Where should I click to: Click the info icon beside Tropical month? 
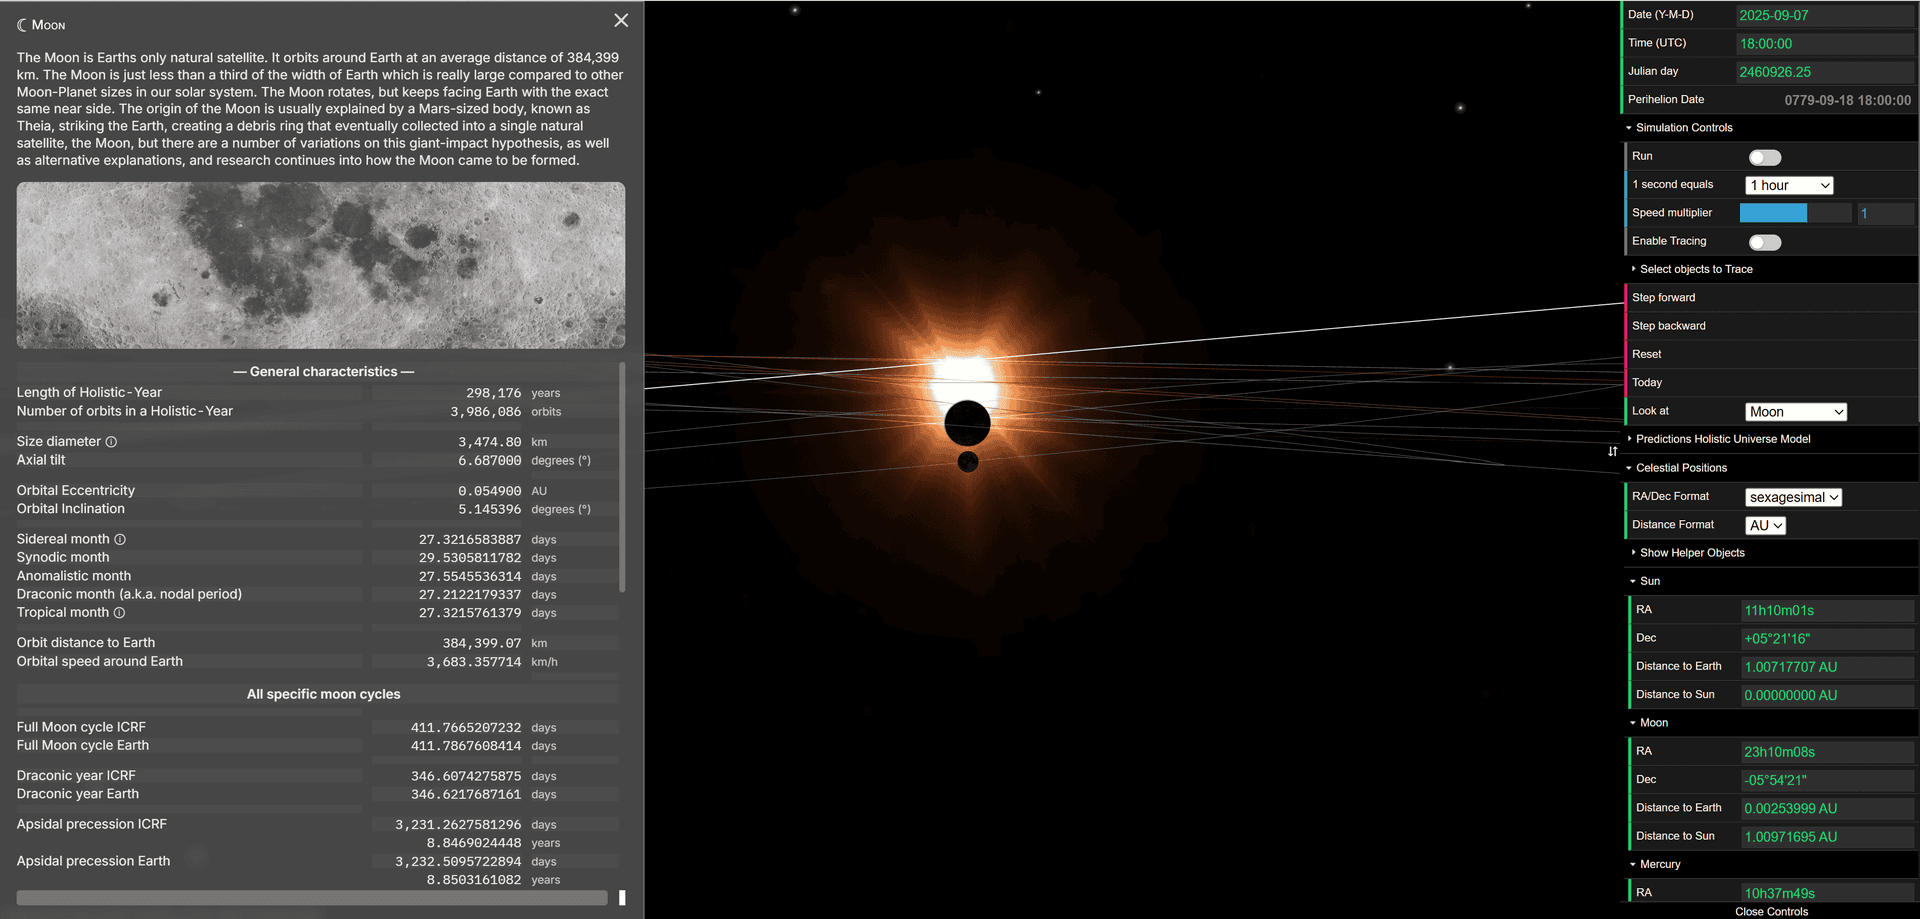pyautogui.click(x=119, y=612)
